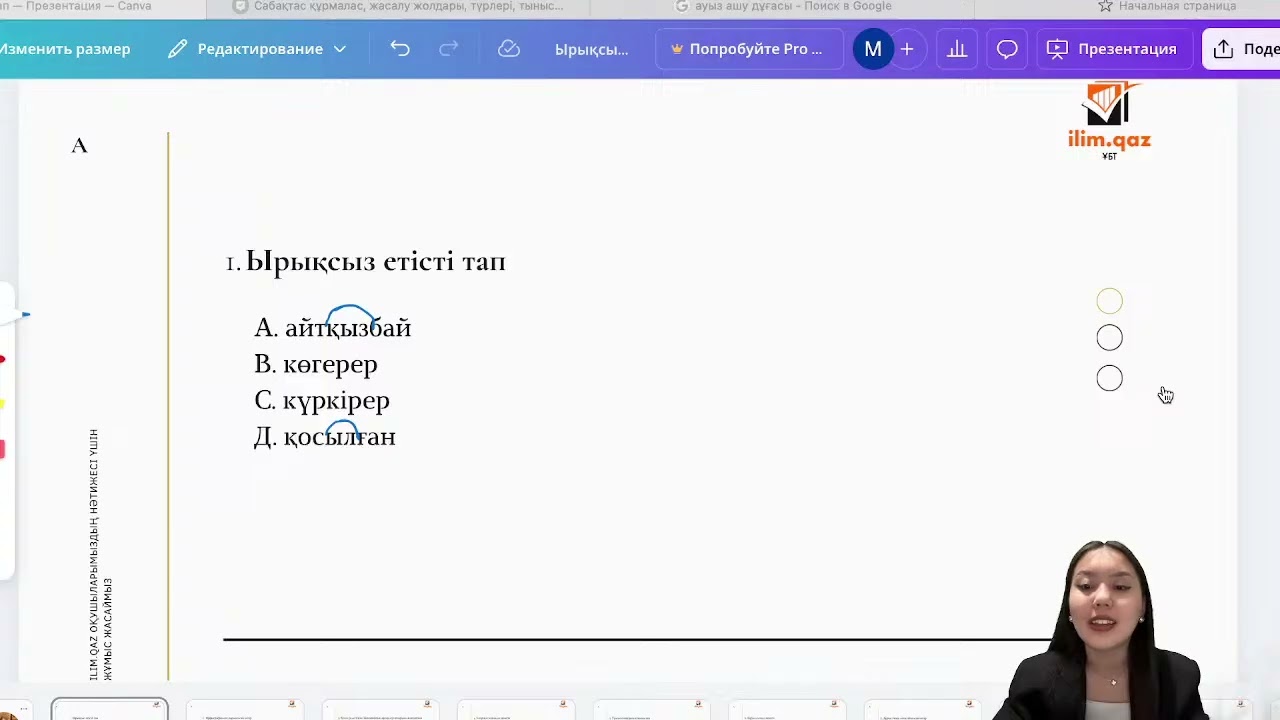Click the Попробуйте Pro button
The image size is (1280, 720).
pyautogui.click(x=747, y=49)
